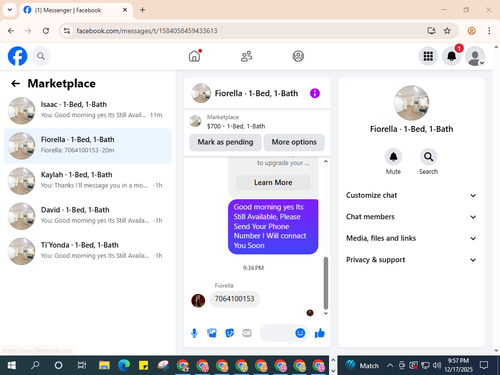Open Cortana circle on the taskbar
The height and width of the screenshot is (375, 500).
point(58,366)
